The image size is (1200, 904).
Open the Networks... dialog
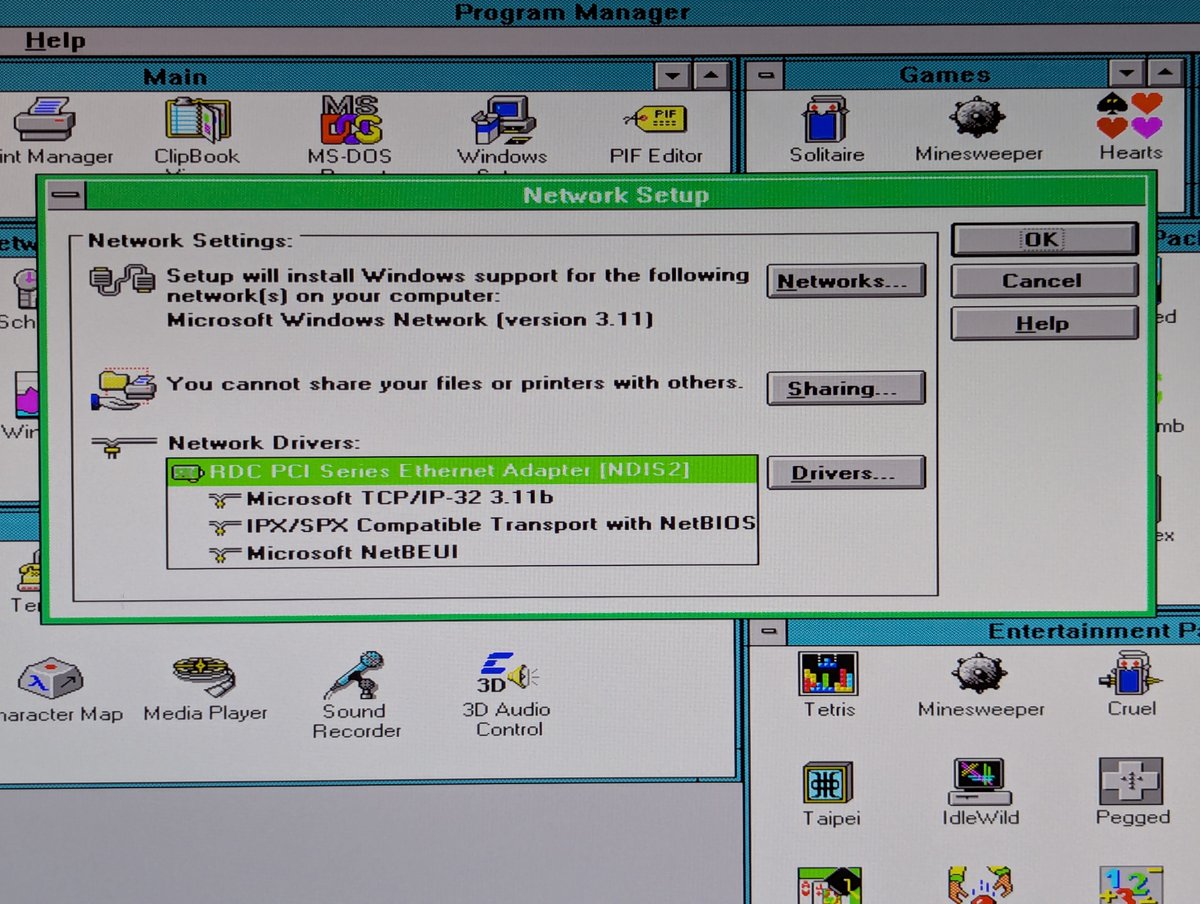pyautogui.click(x=845, y=281)
